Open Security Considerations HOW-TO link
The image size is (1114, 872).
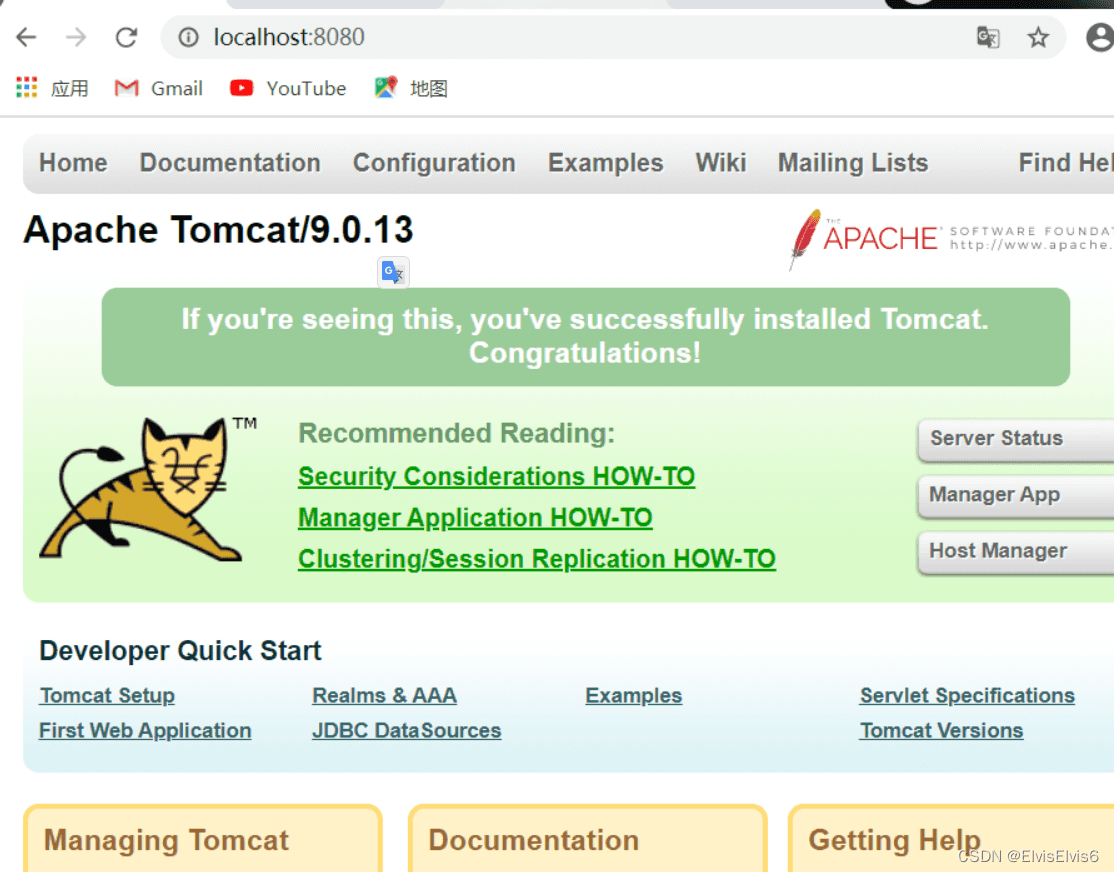pos(497,476)
